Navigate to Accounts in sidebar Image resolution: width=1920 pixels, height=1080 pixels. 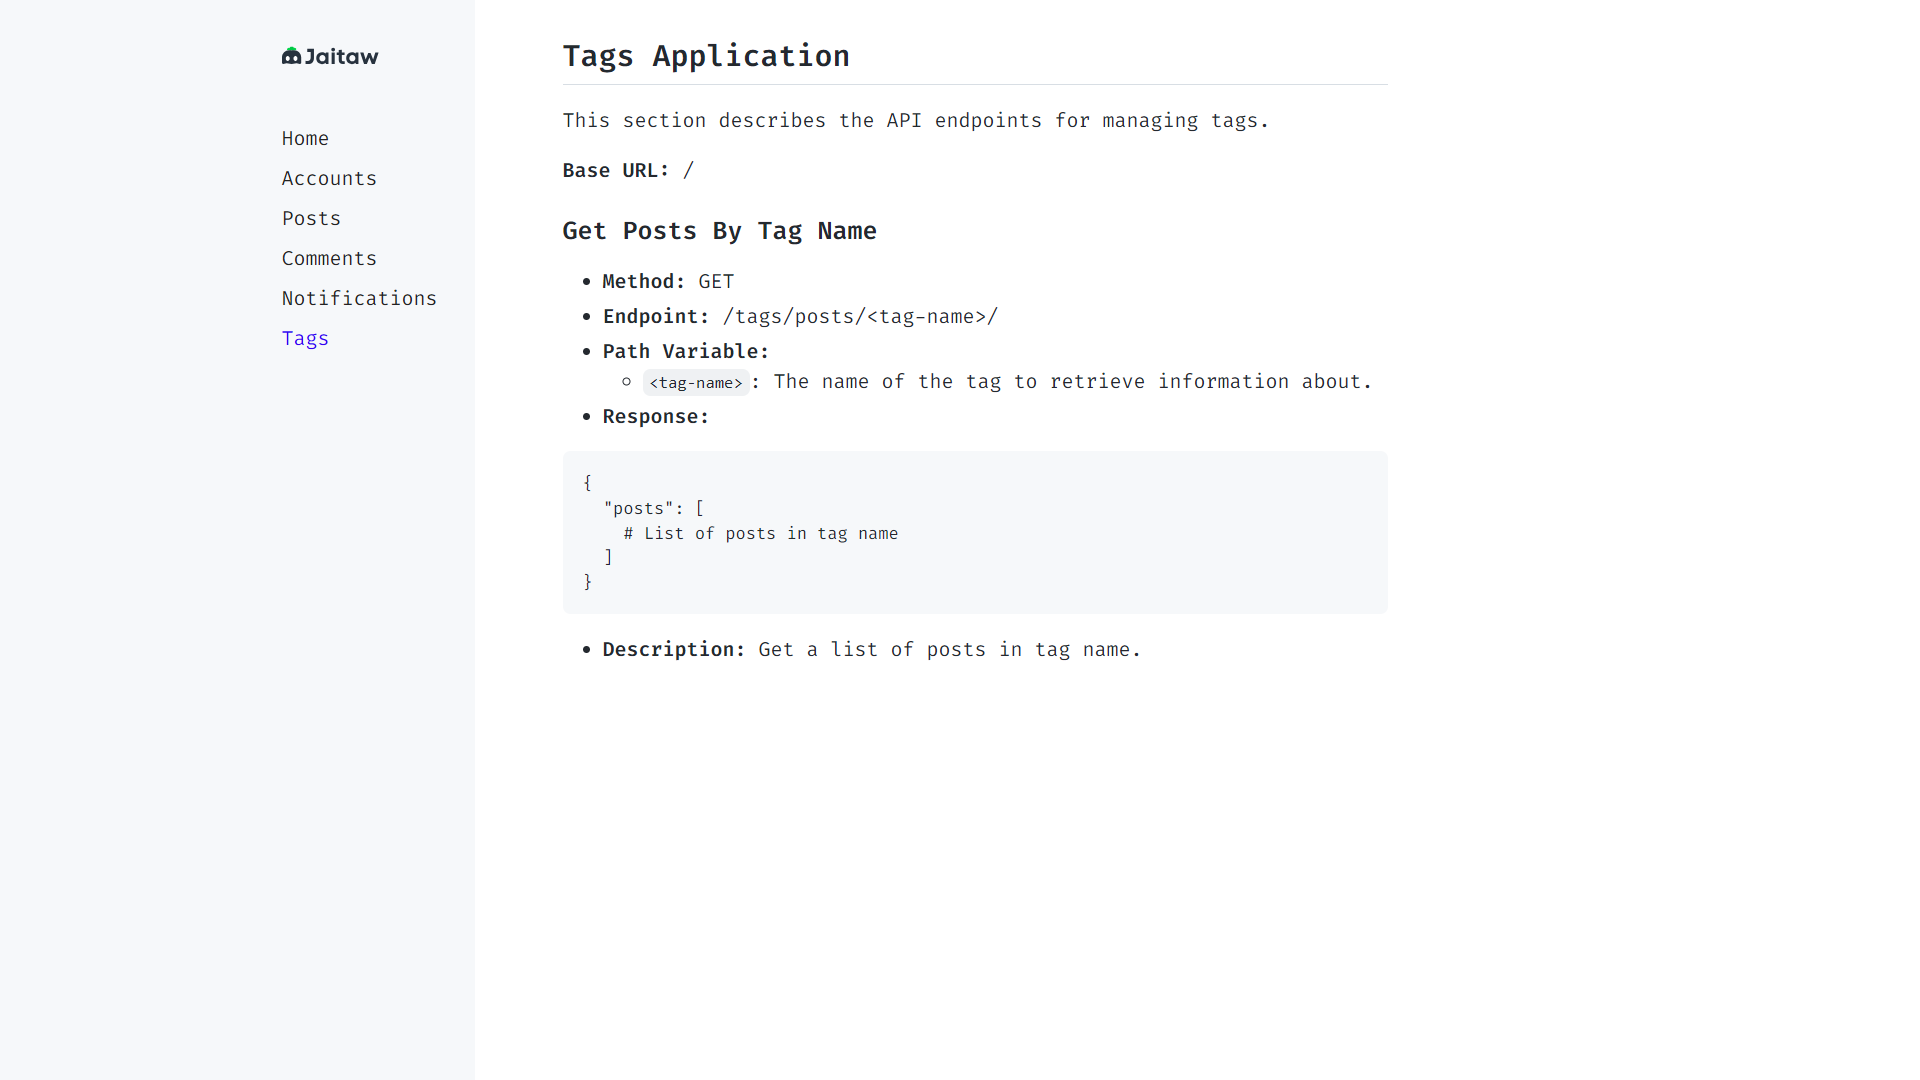[329, 178]
